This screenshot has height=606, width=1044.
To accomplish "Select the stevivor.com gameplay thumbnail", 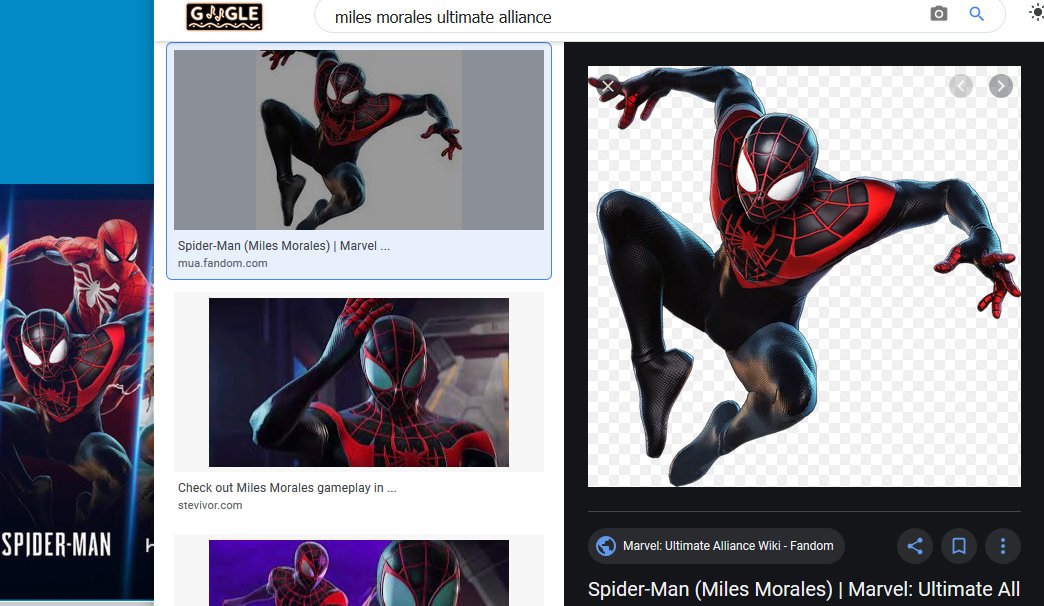I will 359,382.
